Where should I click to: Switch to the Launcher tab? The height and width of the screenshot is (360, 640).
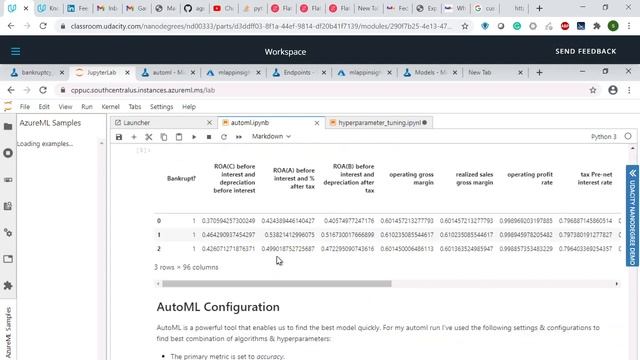163,122
